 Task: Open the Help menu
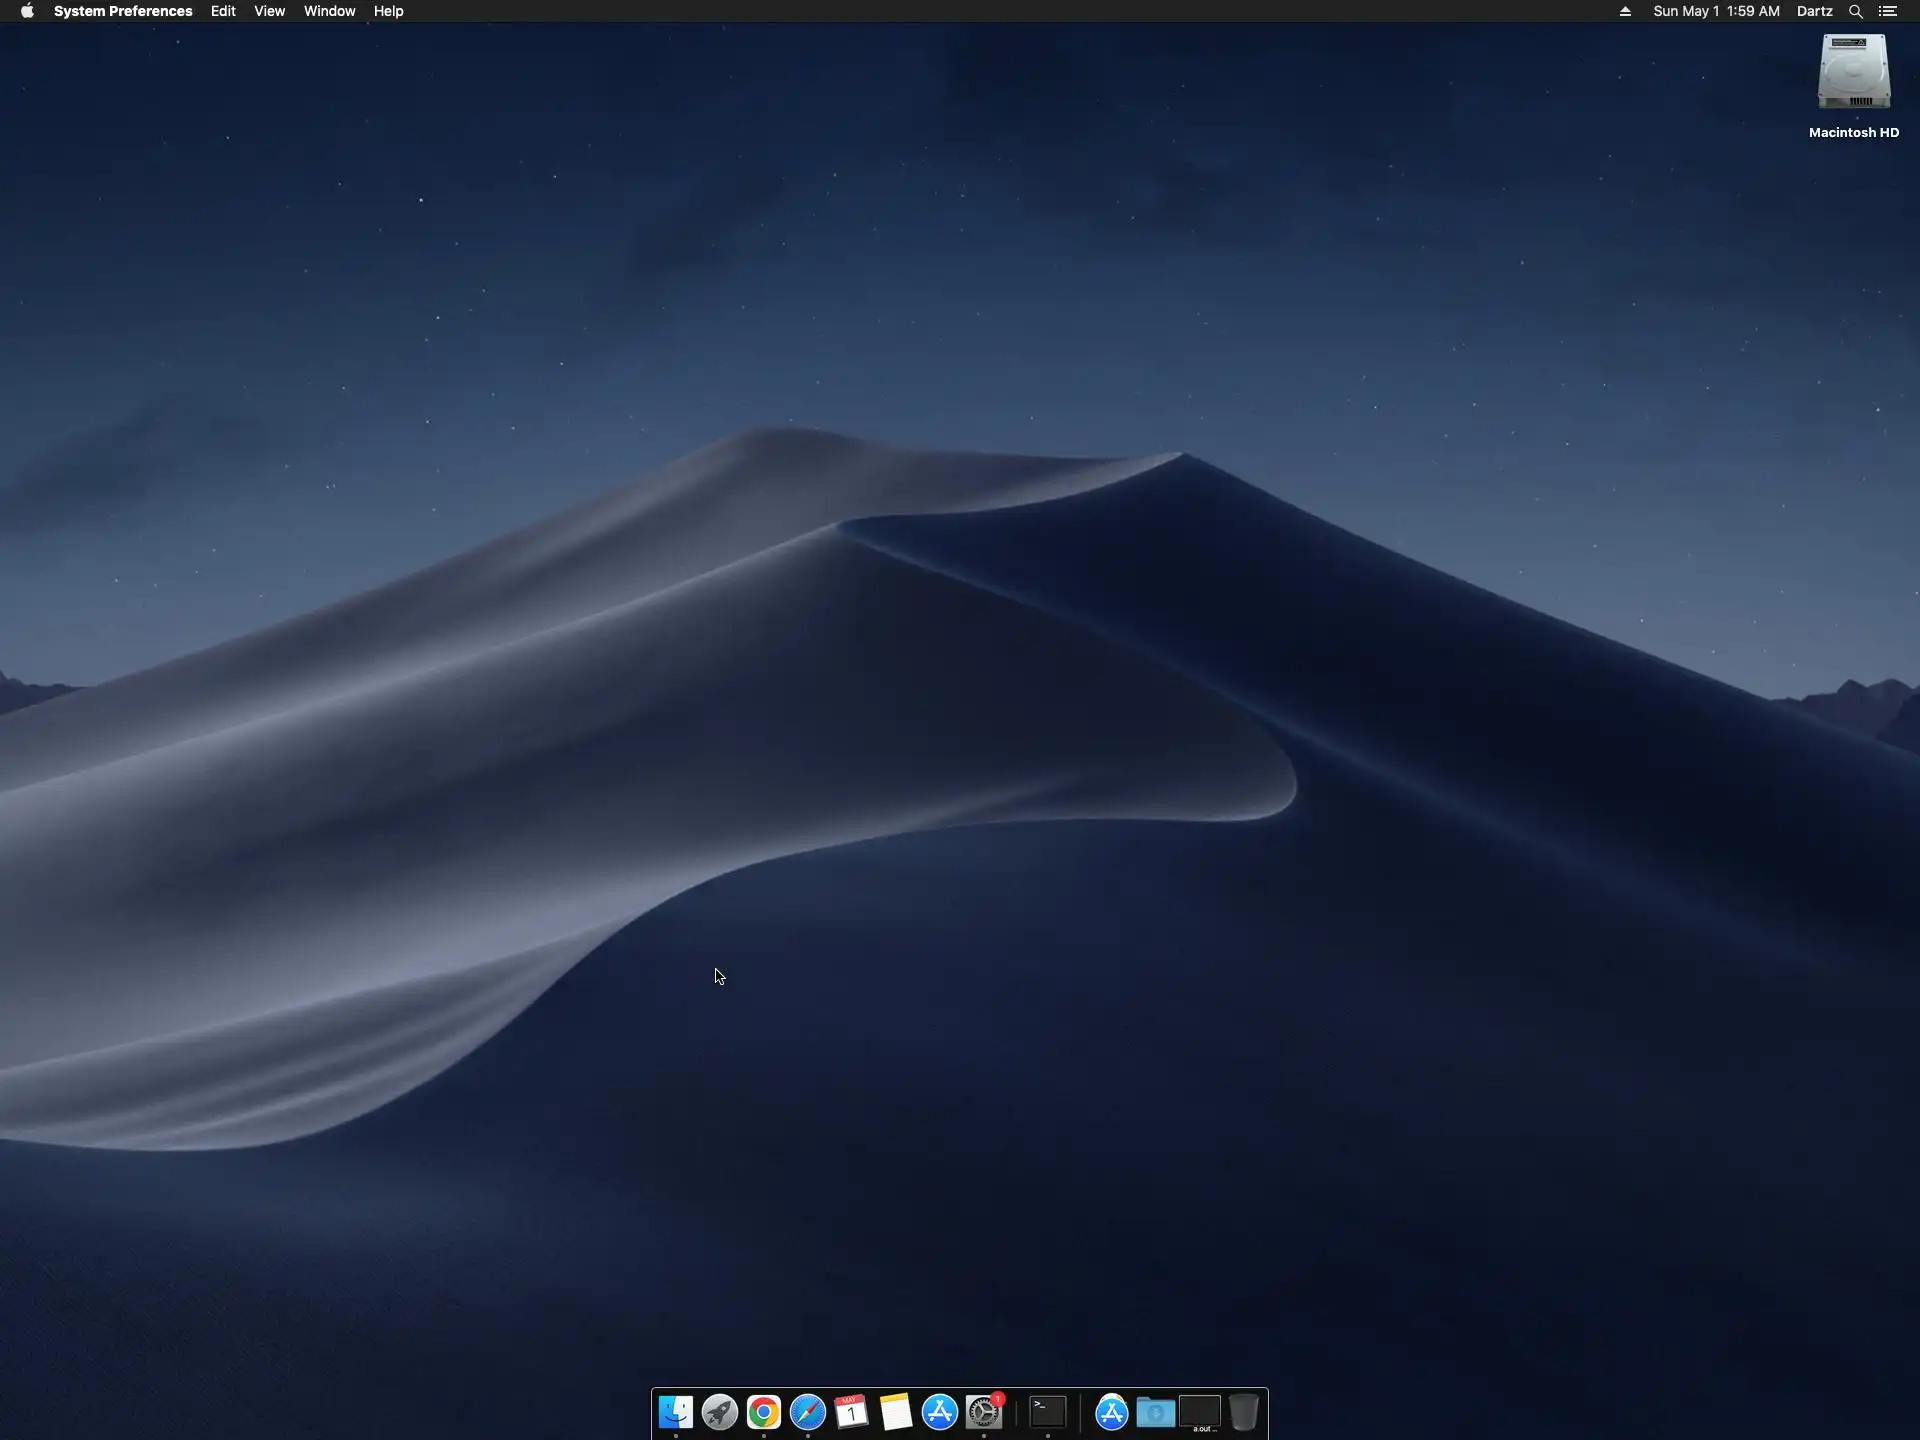pos(388,11)
